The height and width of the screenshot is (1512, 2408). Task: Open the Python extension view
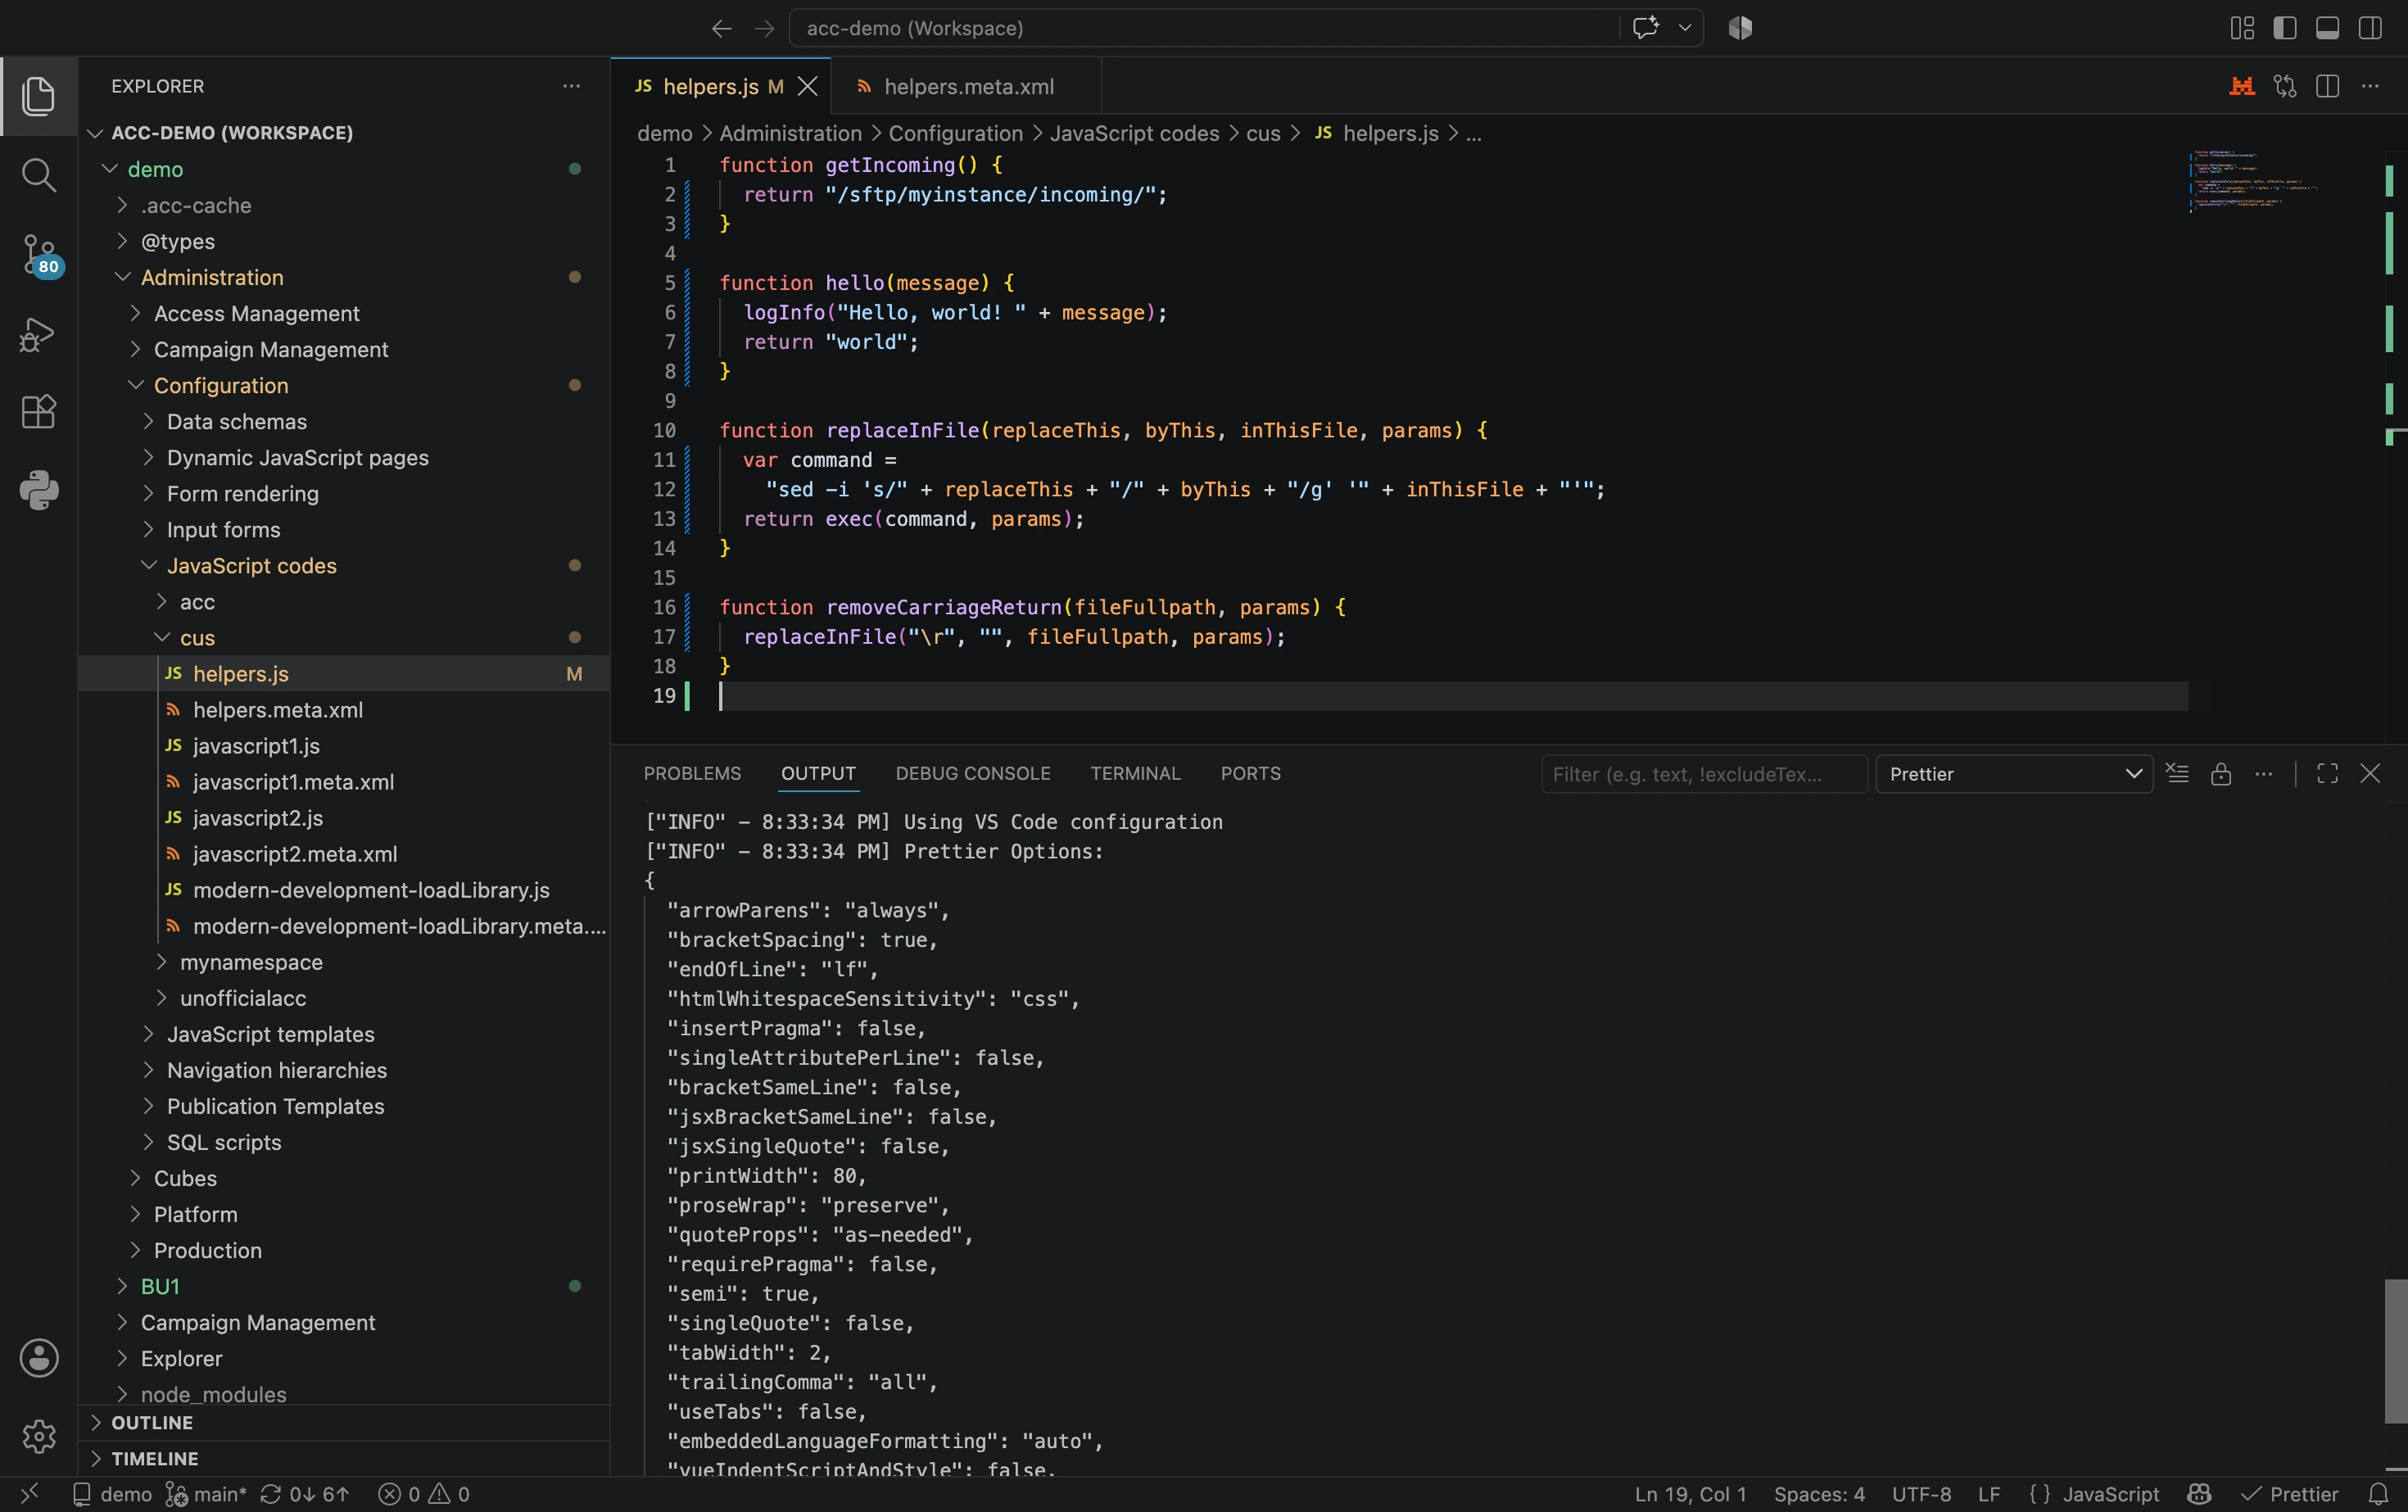coord(38,490)
